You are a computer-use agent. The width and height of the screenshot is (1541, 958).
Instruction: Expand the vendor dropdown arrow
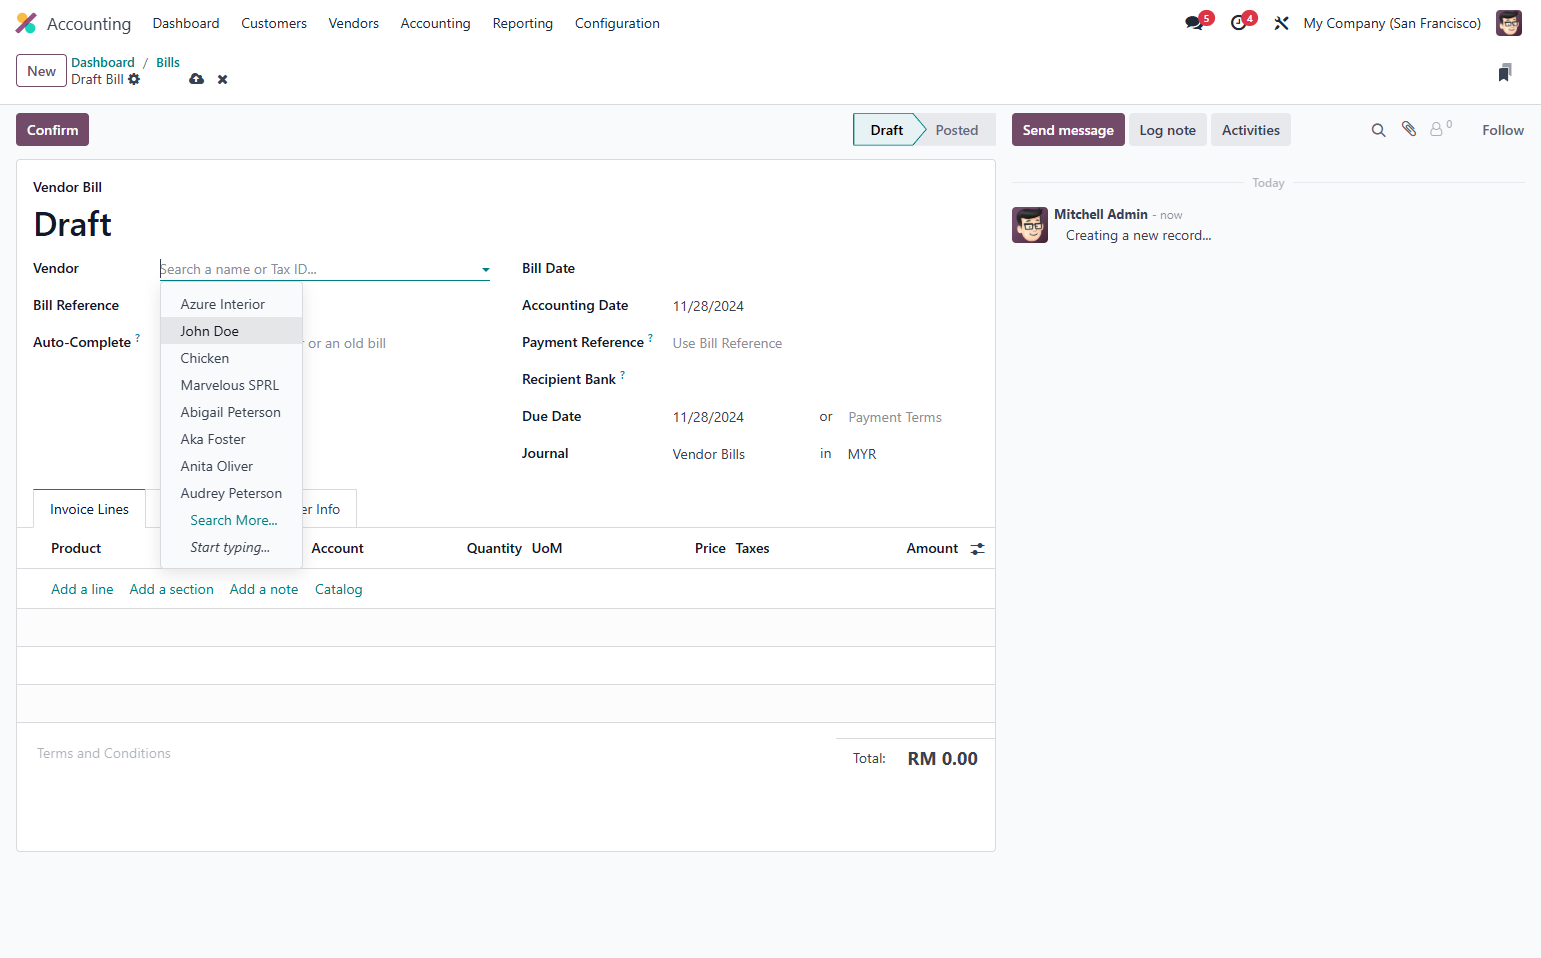click(486, 269)
